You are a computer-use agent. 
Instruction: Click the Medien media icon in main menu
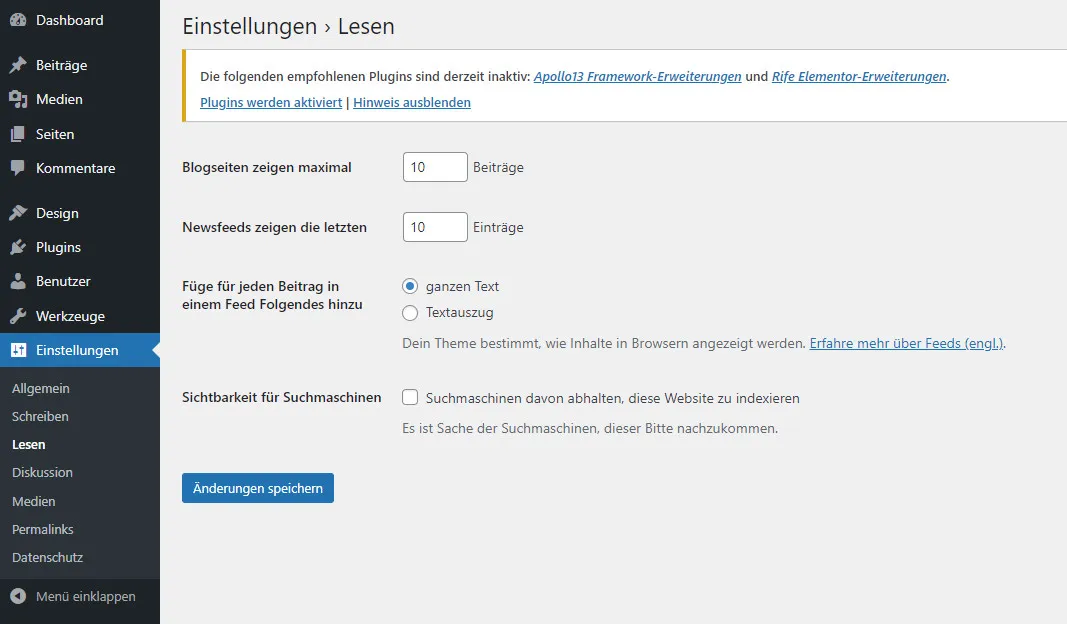point(18,99)
